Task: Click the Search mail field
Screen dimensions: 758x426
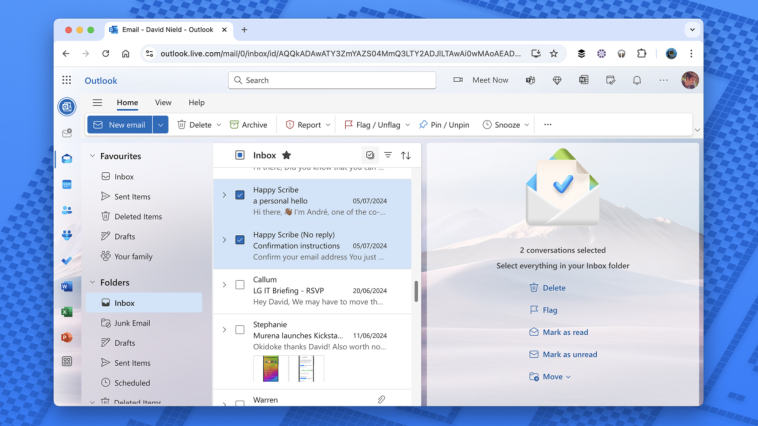Action: click(x=332, y=80)
